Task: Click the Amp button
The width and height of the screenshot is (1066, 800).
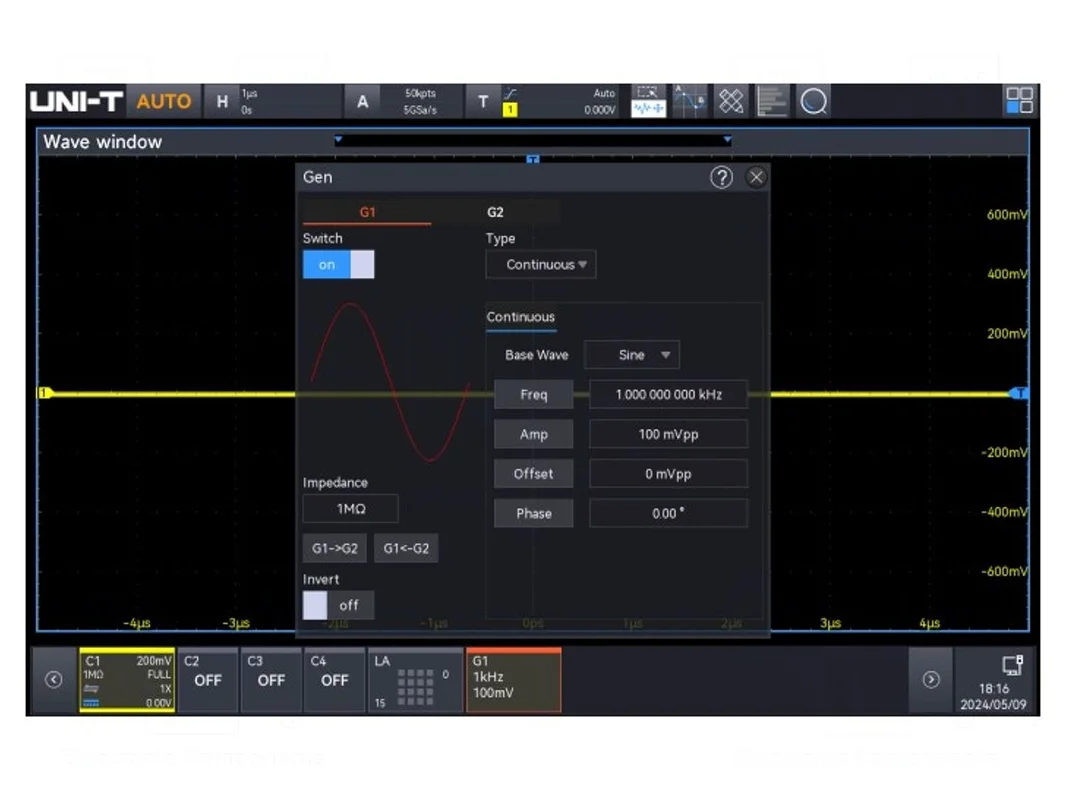Action: point(534,434)
